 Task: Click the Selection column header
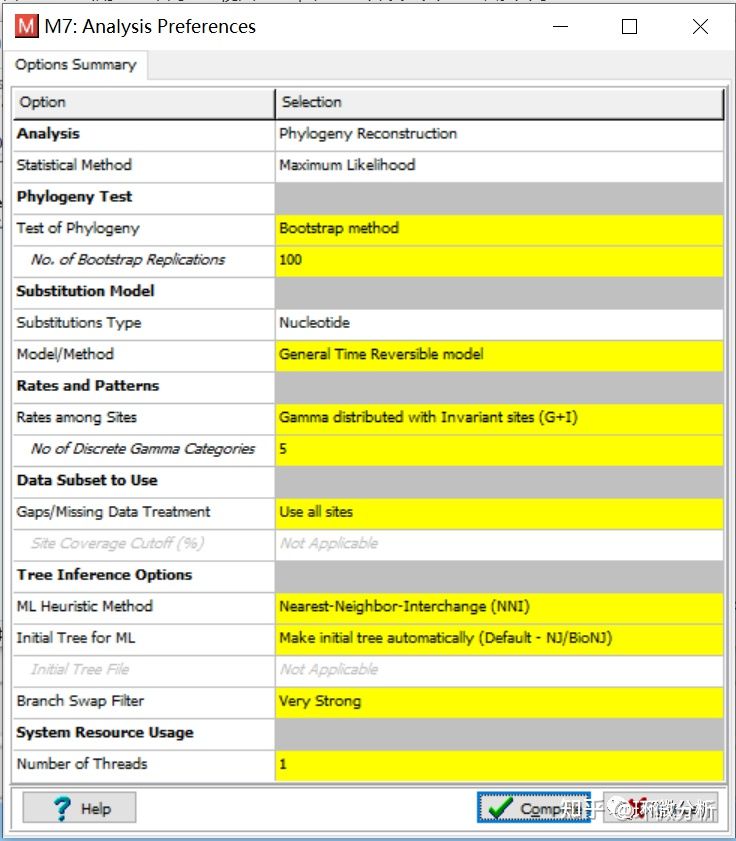(x=499, y=102)
